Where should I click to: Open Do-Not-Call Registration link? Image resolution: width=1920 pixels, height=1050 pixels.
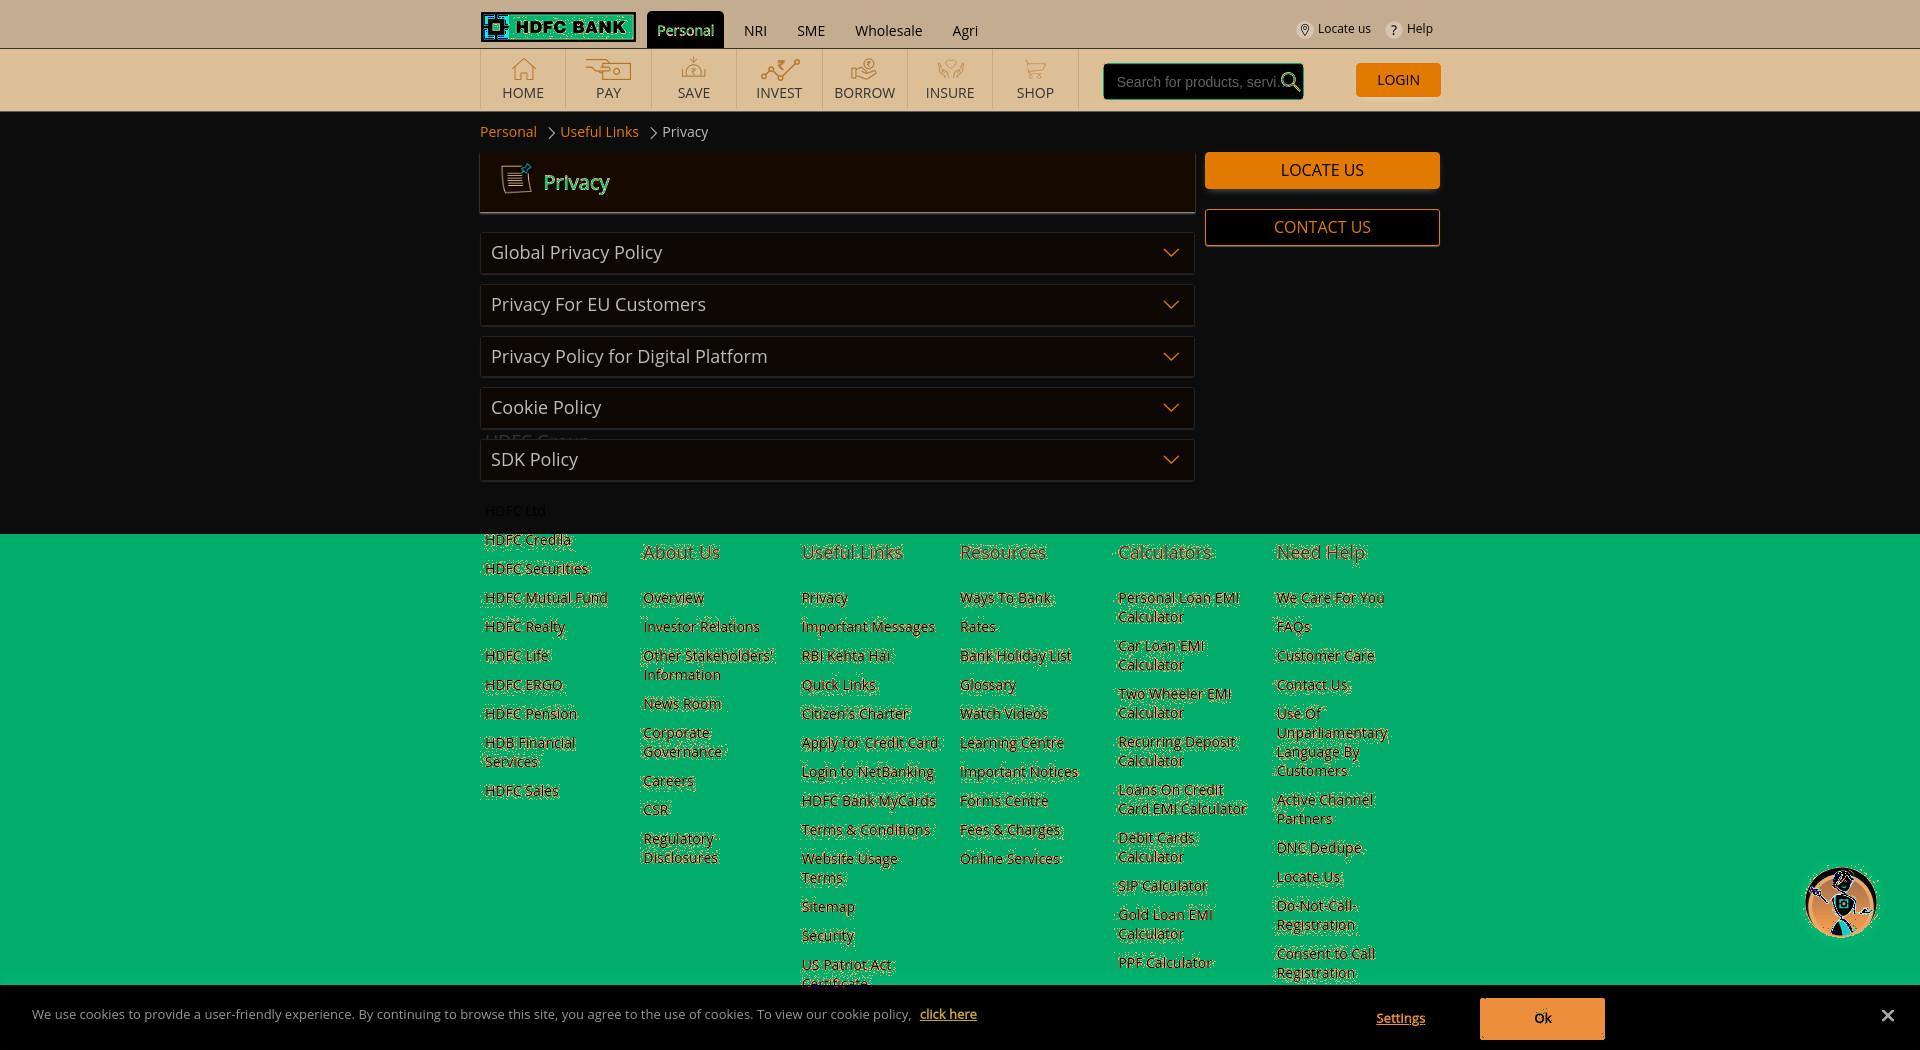tap(1316, 915)
